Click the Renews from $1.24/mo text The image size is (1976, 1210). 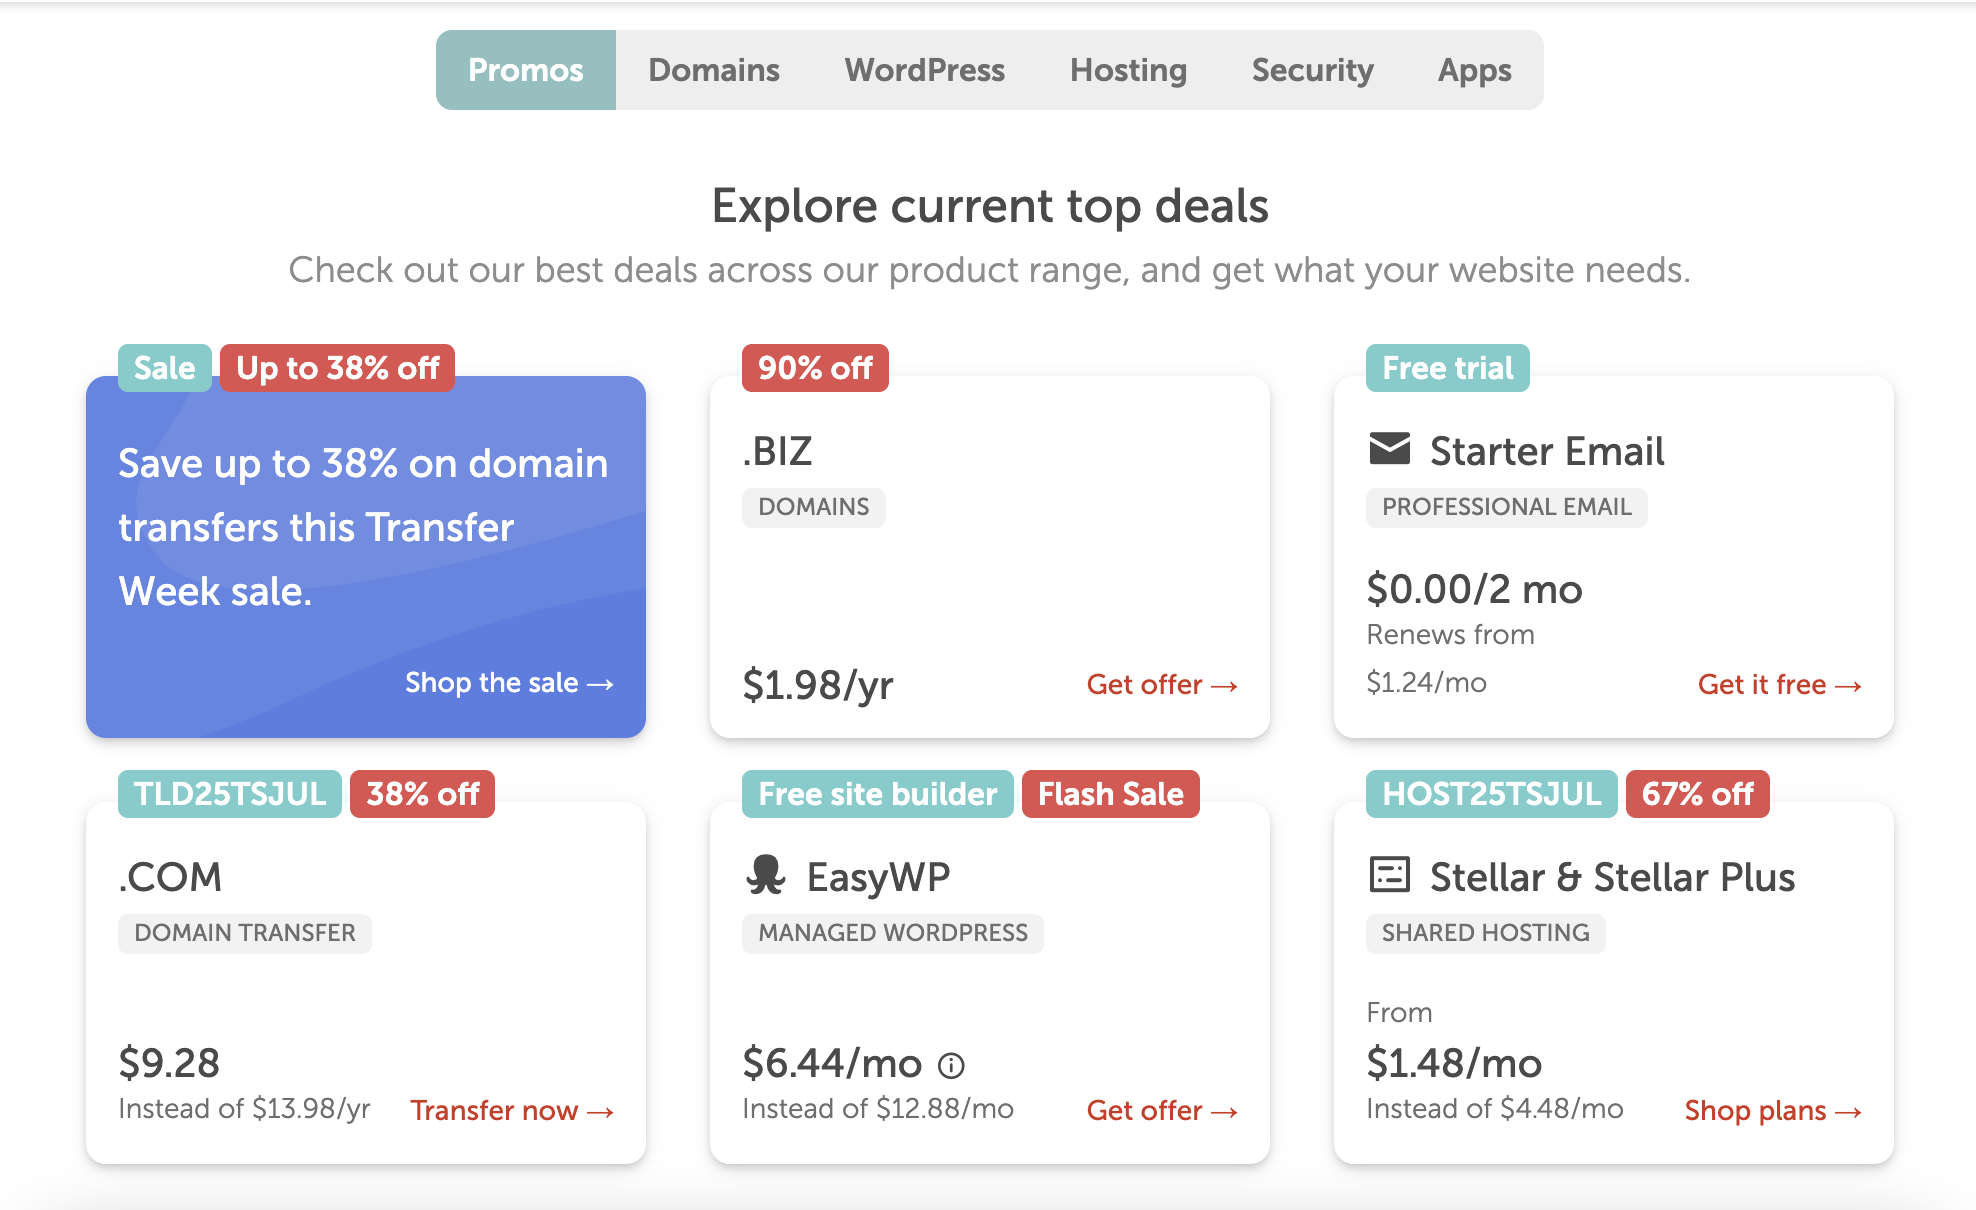pos(1450,659)
